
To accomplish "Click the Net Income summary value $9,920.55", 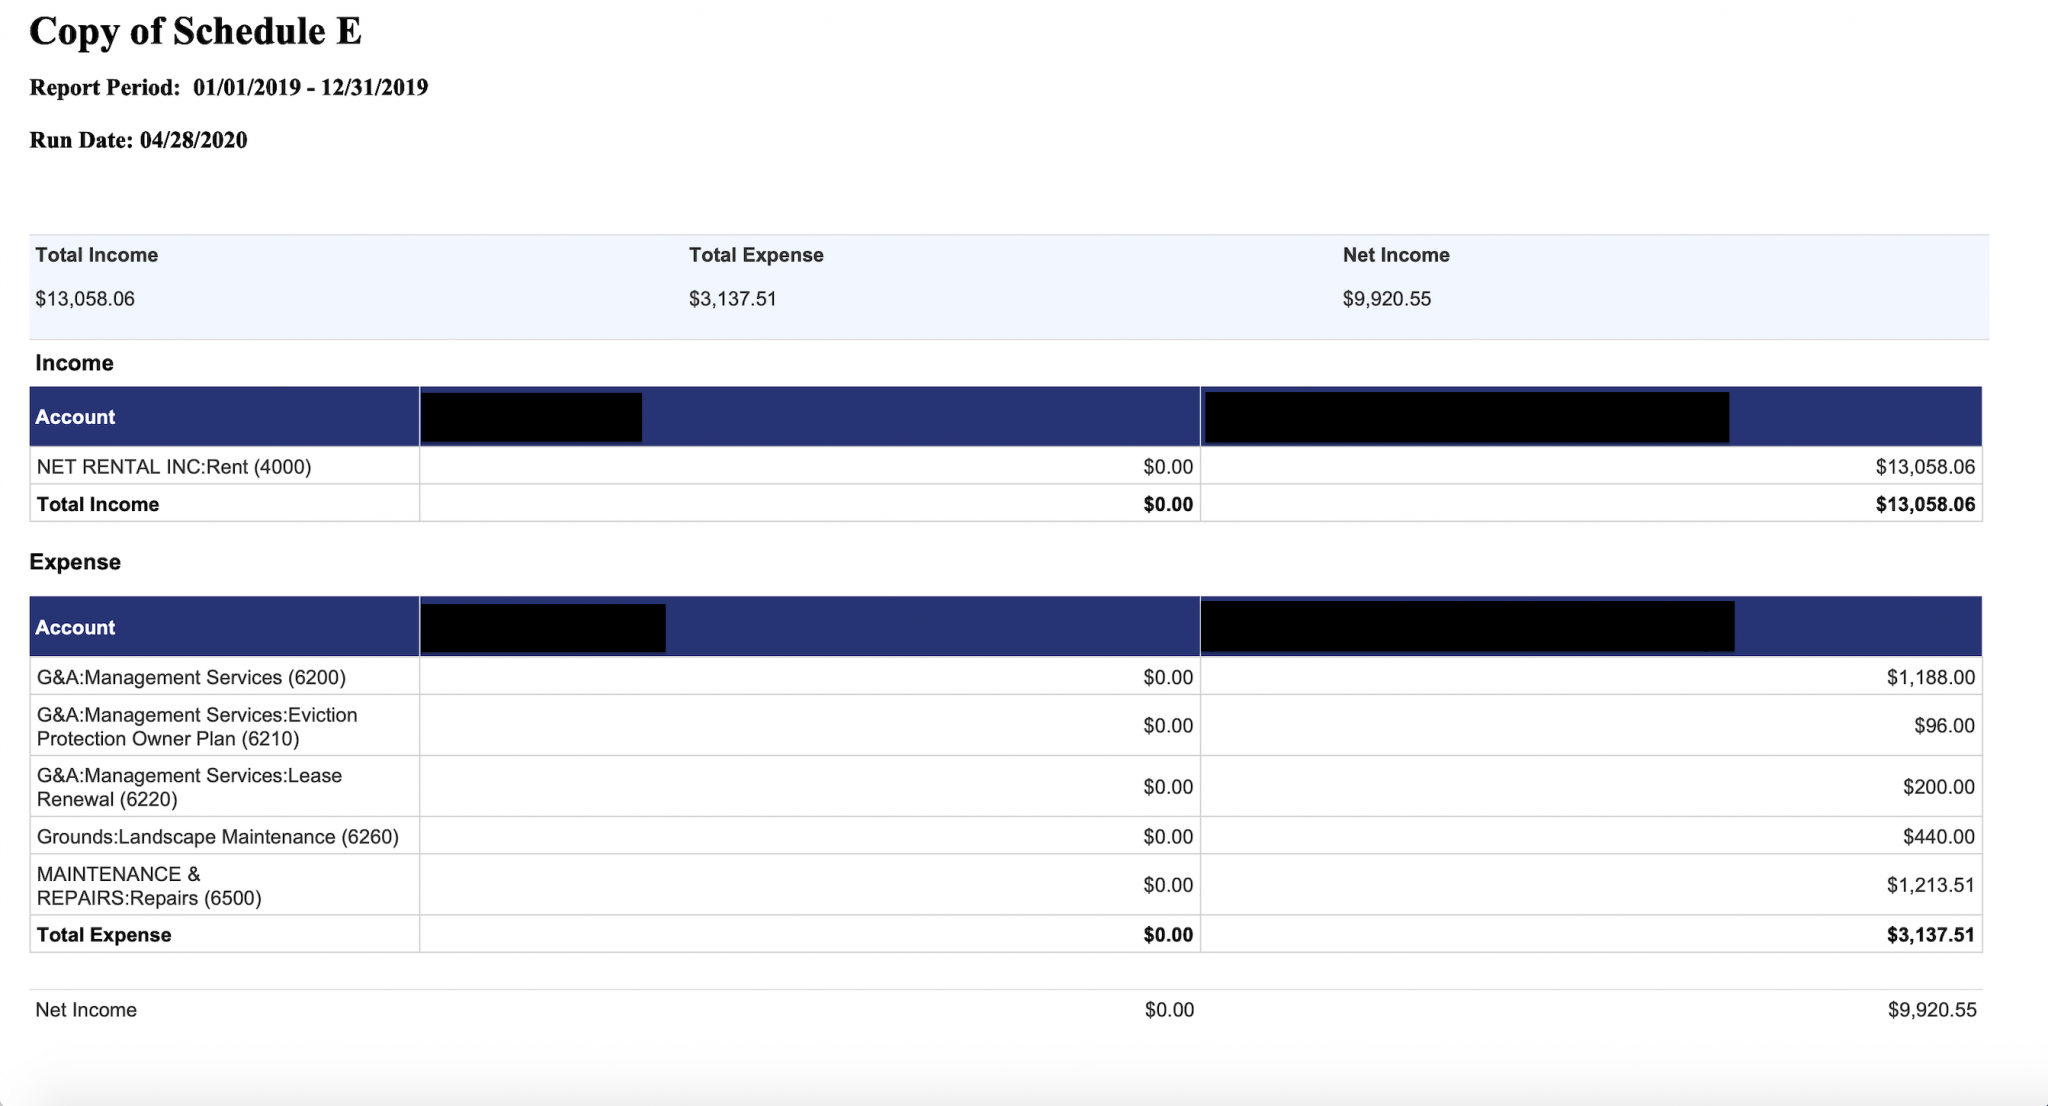I will (1386, 299).
